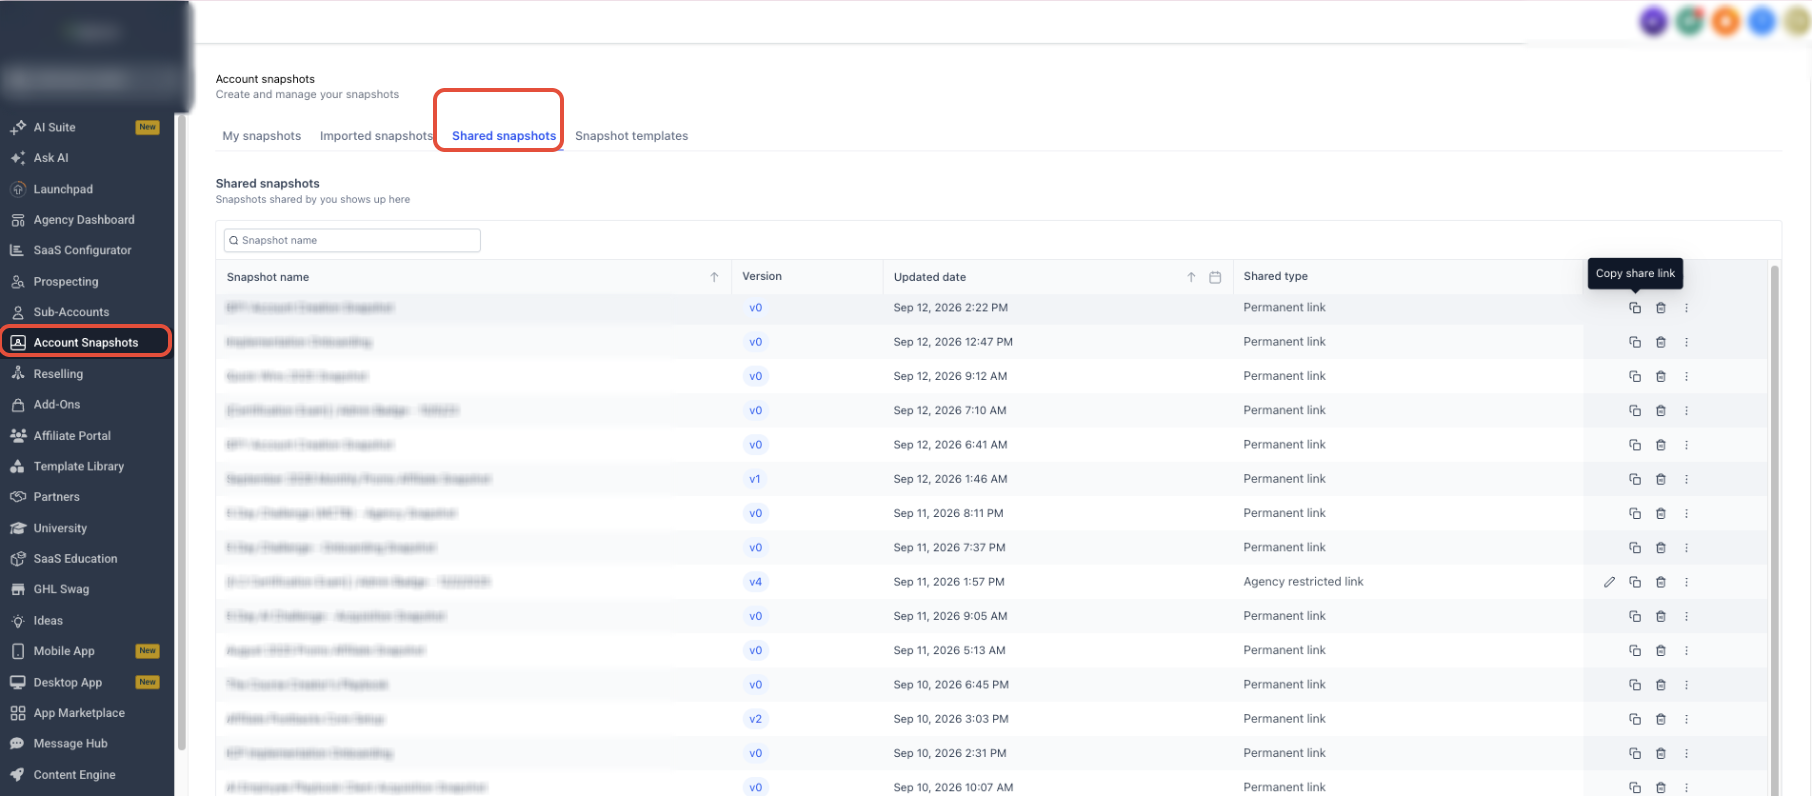Image resolution: width=1812 pixels, height=796 pixels.
Task: Copy share link for Sep 10 6:45 PM row
Action: pos(1635,685)
